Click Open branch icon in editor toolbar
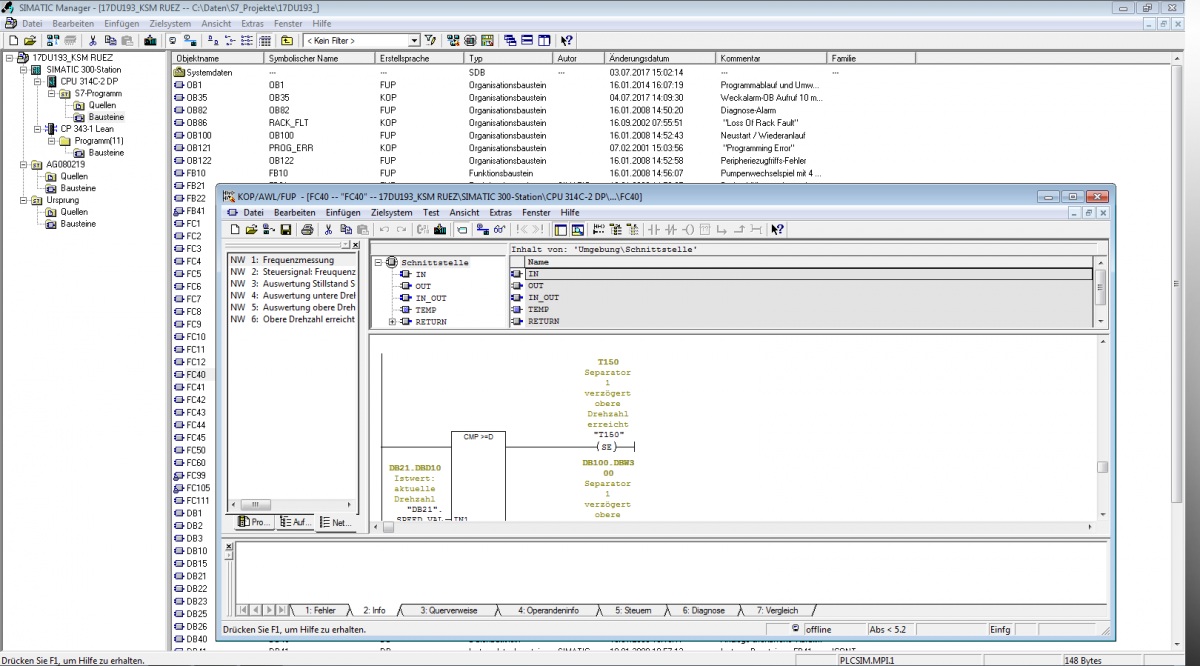1200x666 pixels. tap(722, 230)
